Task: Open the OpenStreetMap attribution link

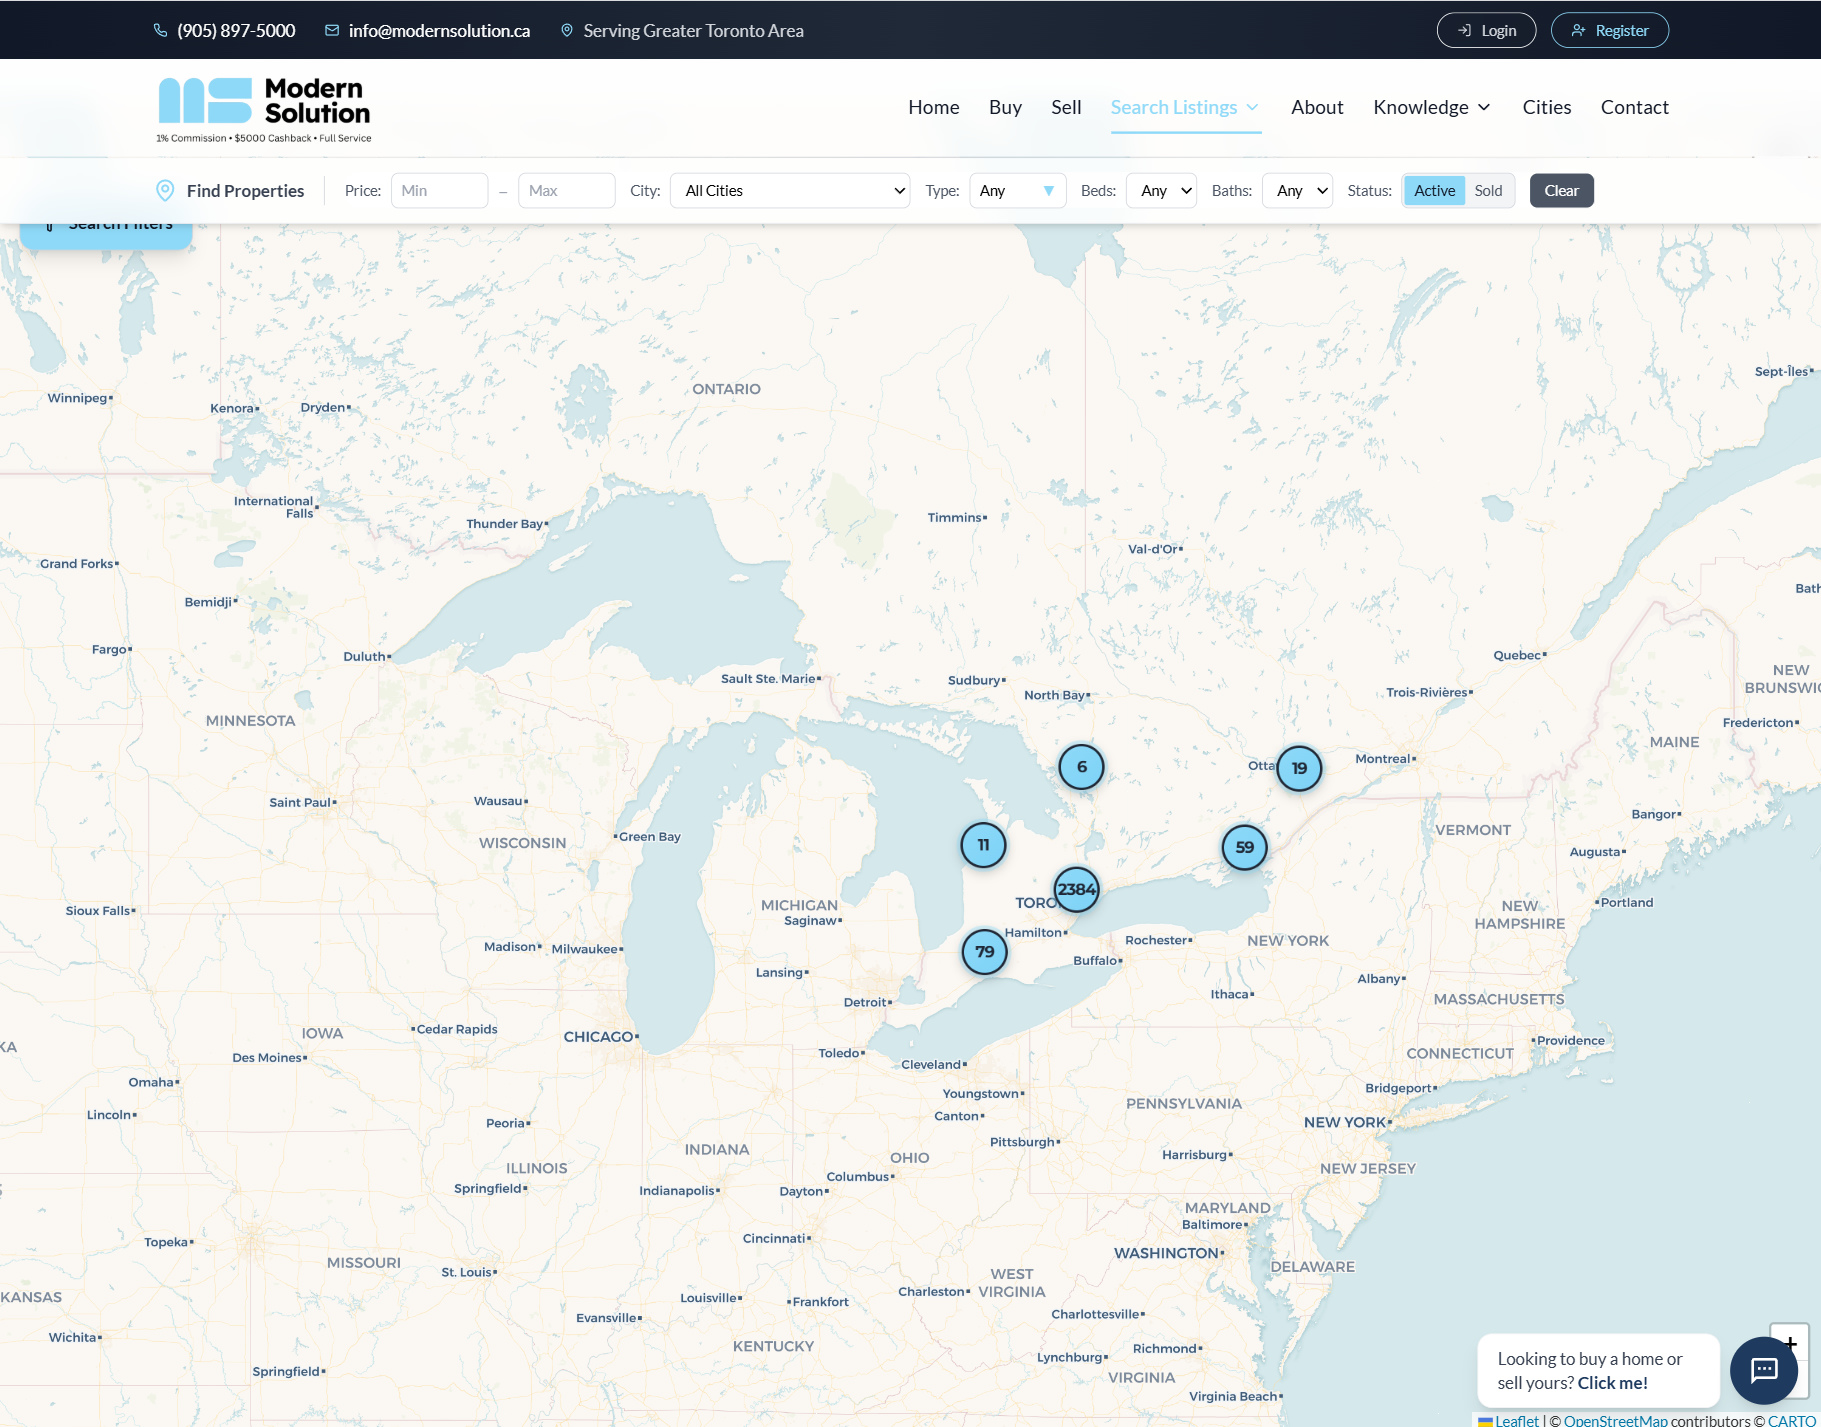Action: point(1615,1420)
